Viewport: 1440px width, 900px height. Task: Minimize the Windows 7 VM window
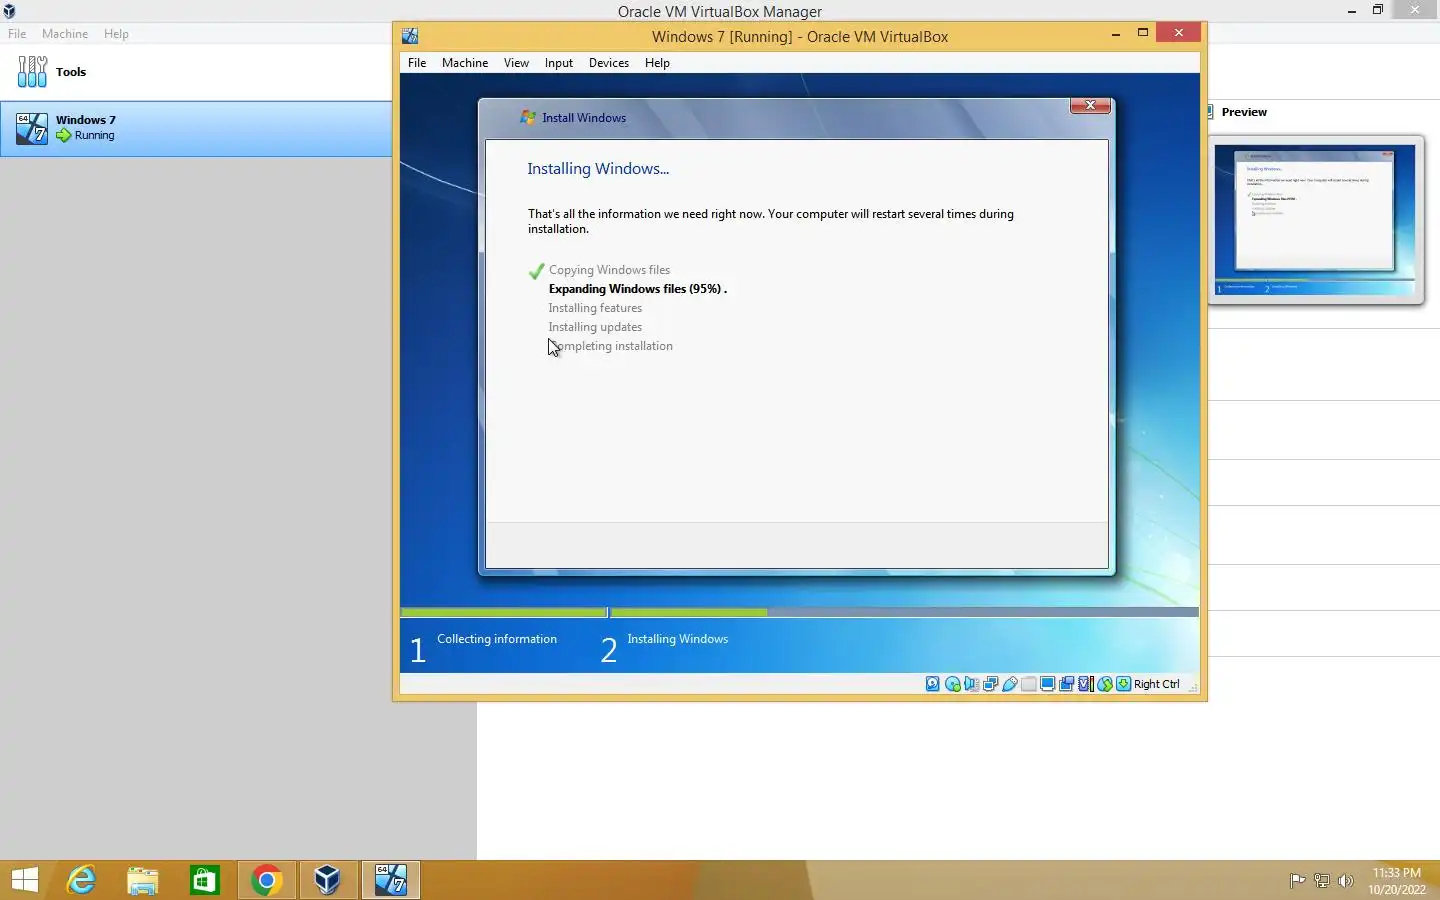[1115, 34]
